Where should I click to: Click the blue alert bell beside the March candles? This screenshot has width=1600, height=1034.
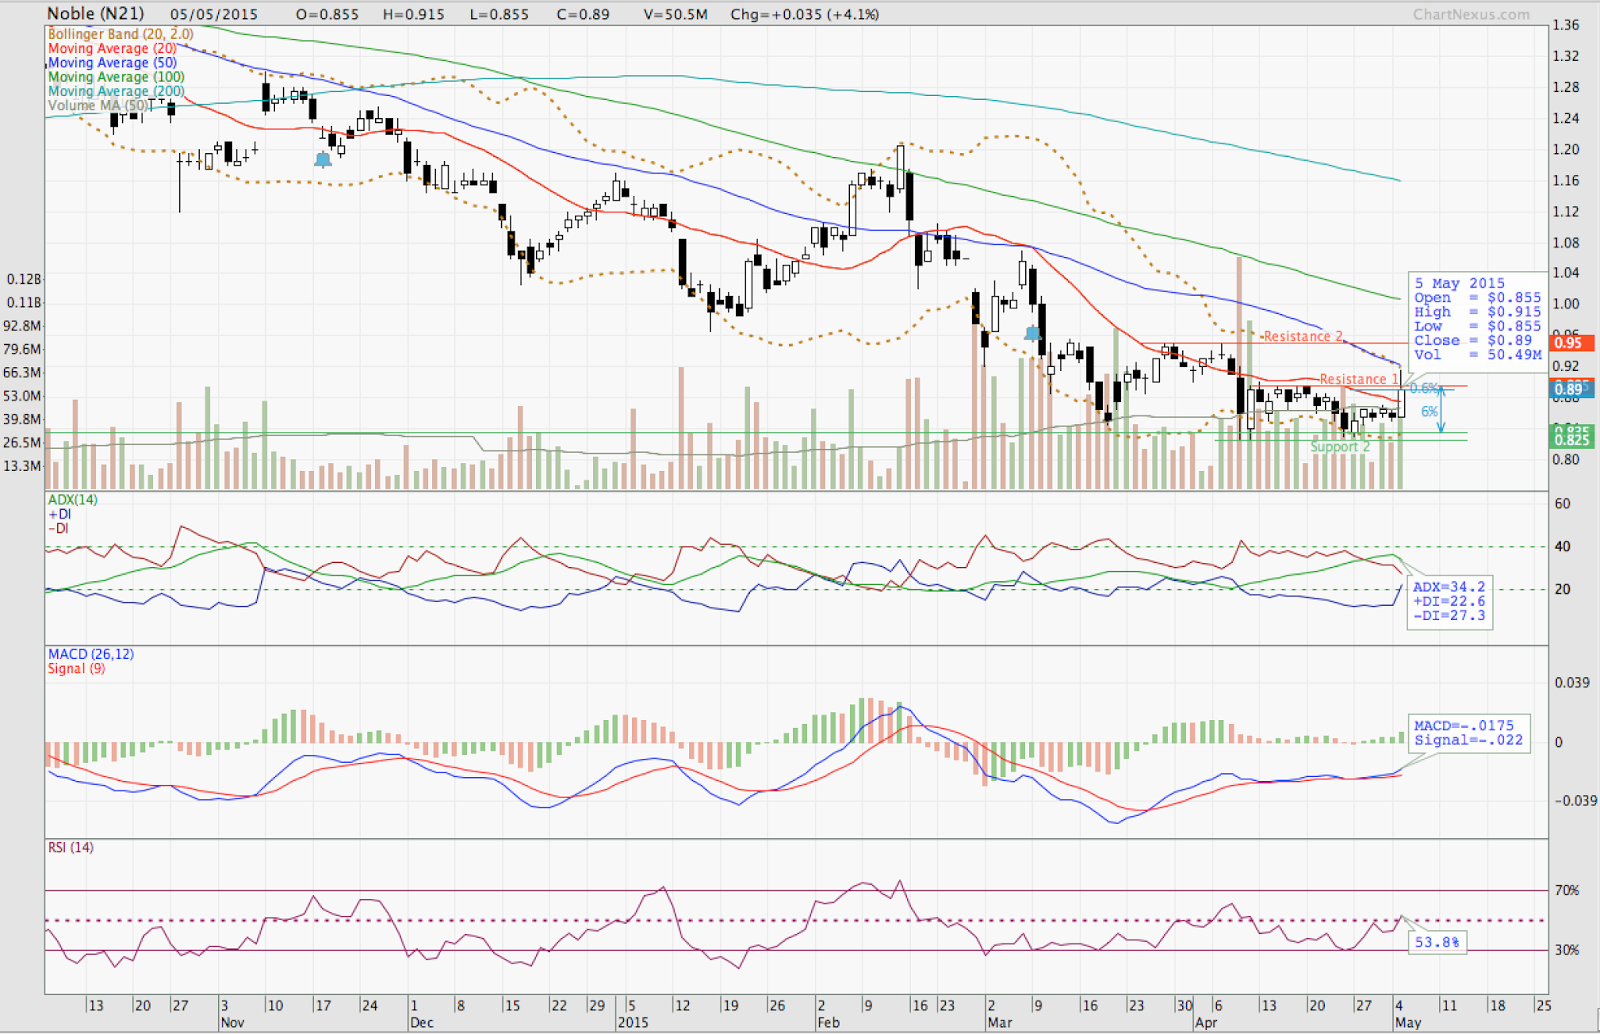(x=1033, y=332)
